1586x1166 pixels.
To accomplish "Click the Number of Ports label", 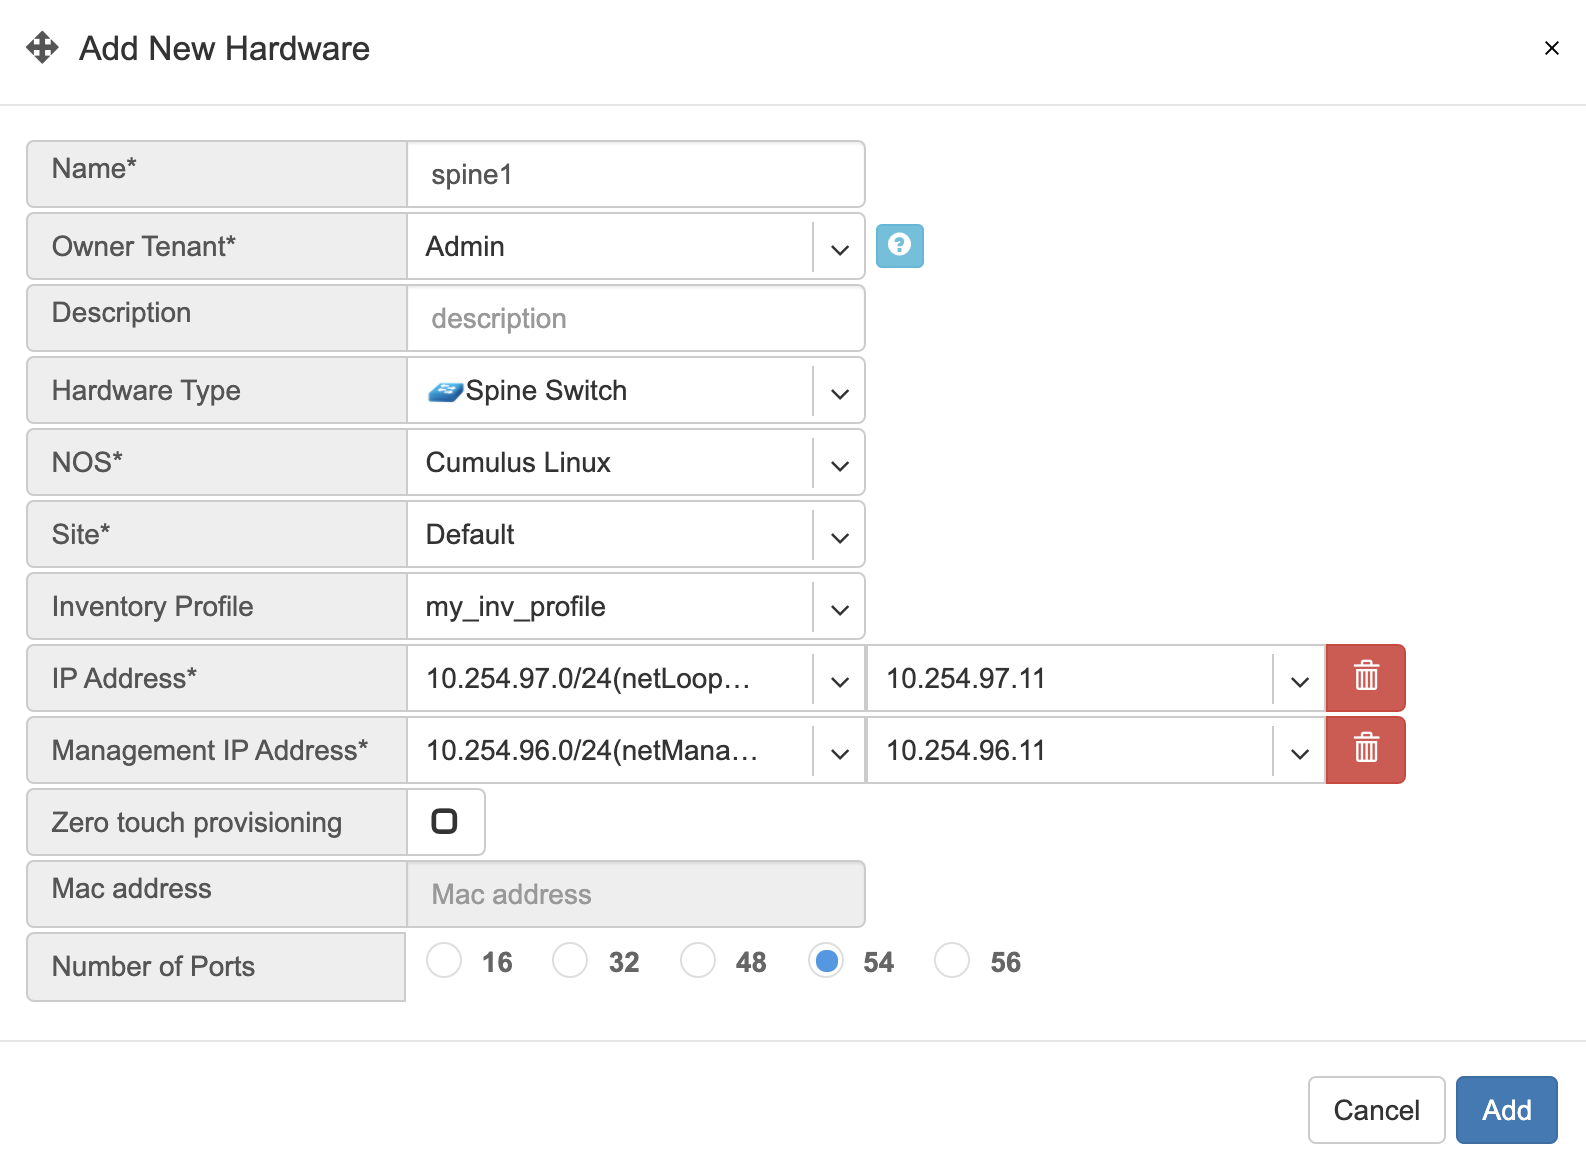I will click(x=153, y=966).
